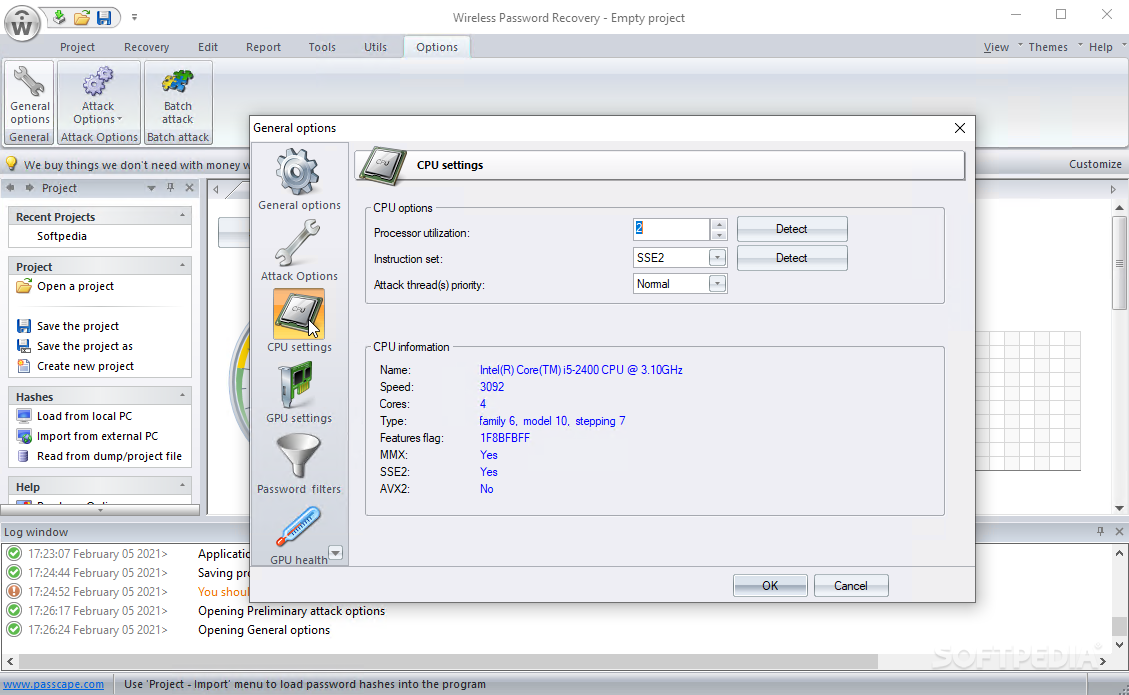Click Read from dump/project file icon
1129x695 pixels.
[x=24, y=457]
